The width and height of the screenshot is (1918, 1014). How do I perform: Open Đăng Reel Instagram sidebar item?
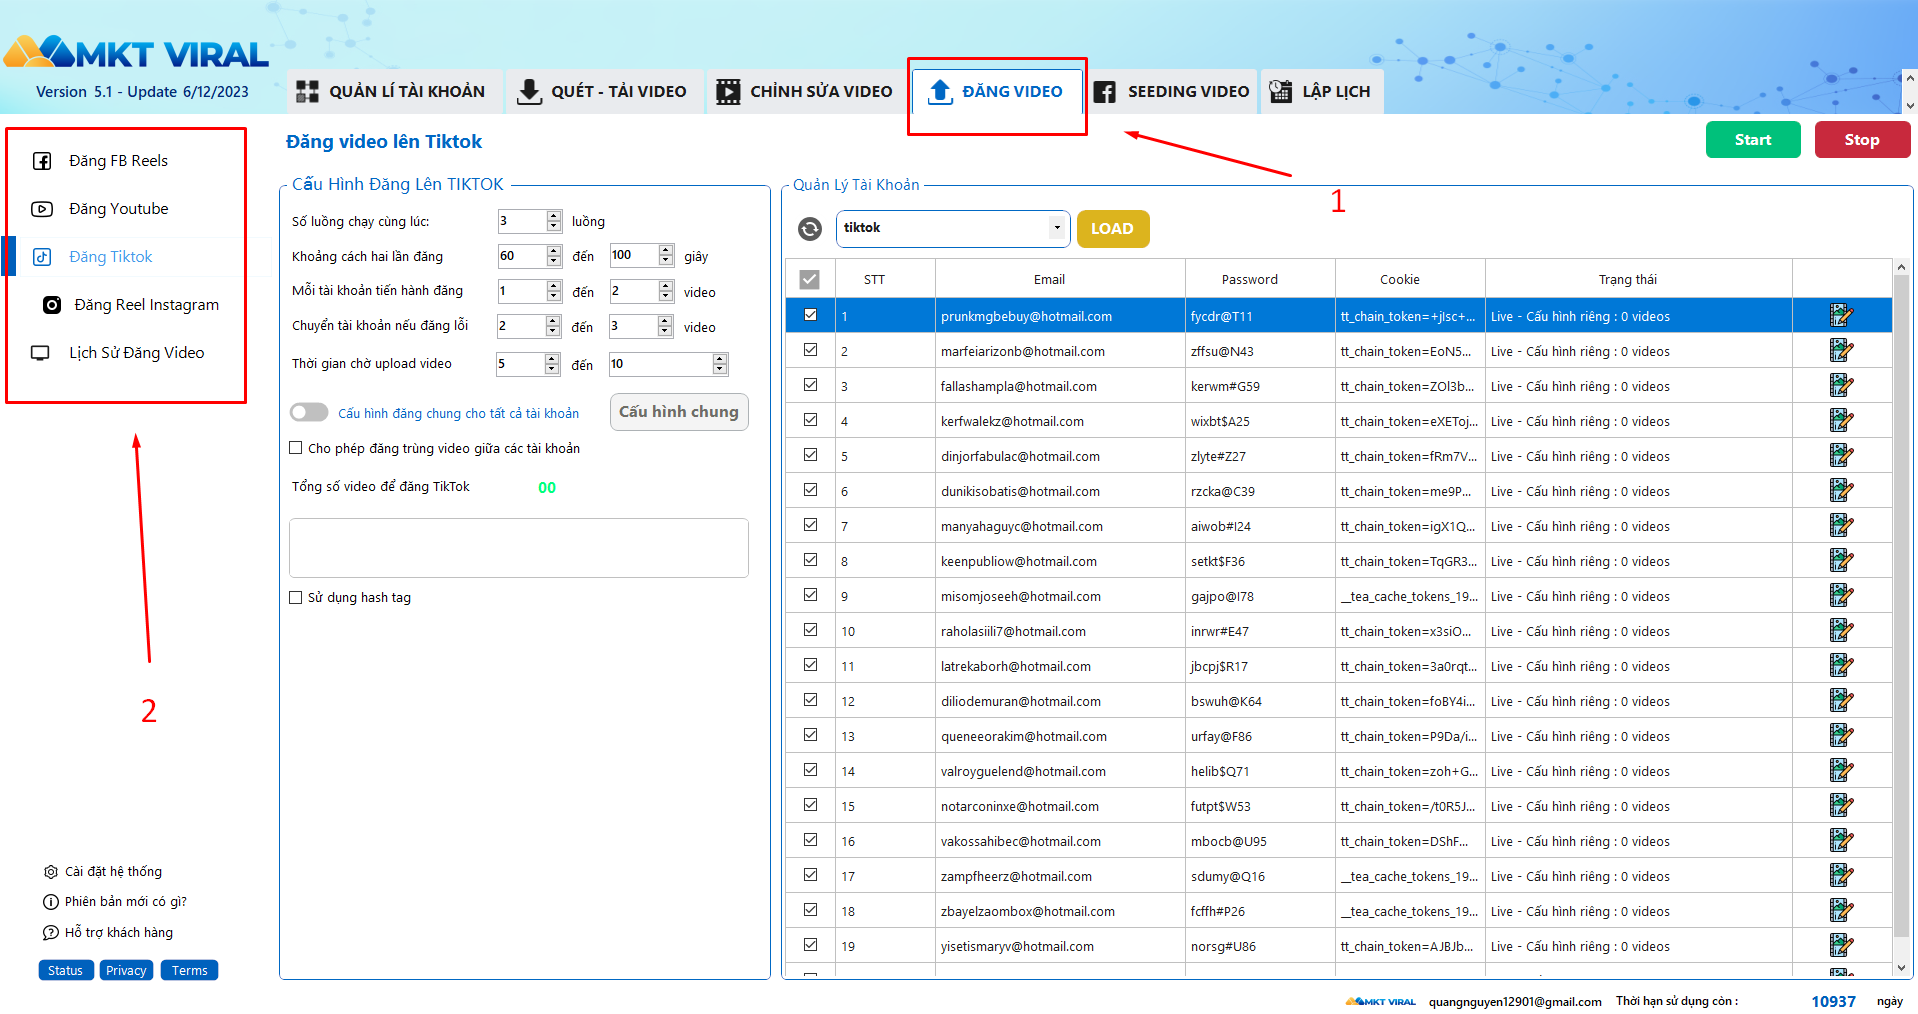tap(131, 305)
